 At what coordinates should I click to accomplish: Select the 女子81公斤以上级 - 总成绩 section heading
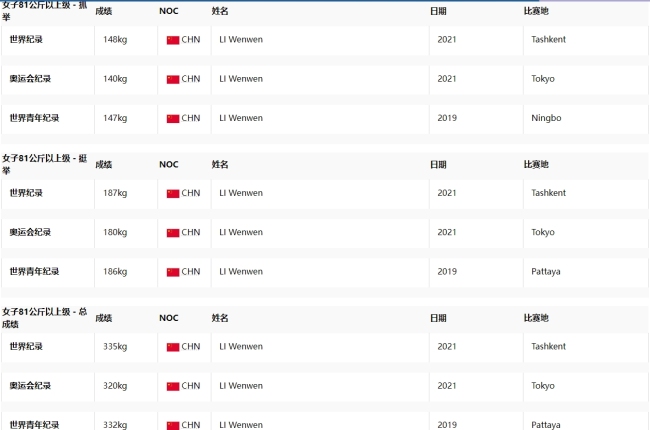tap(44, 318)
